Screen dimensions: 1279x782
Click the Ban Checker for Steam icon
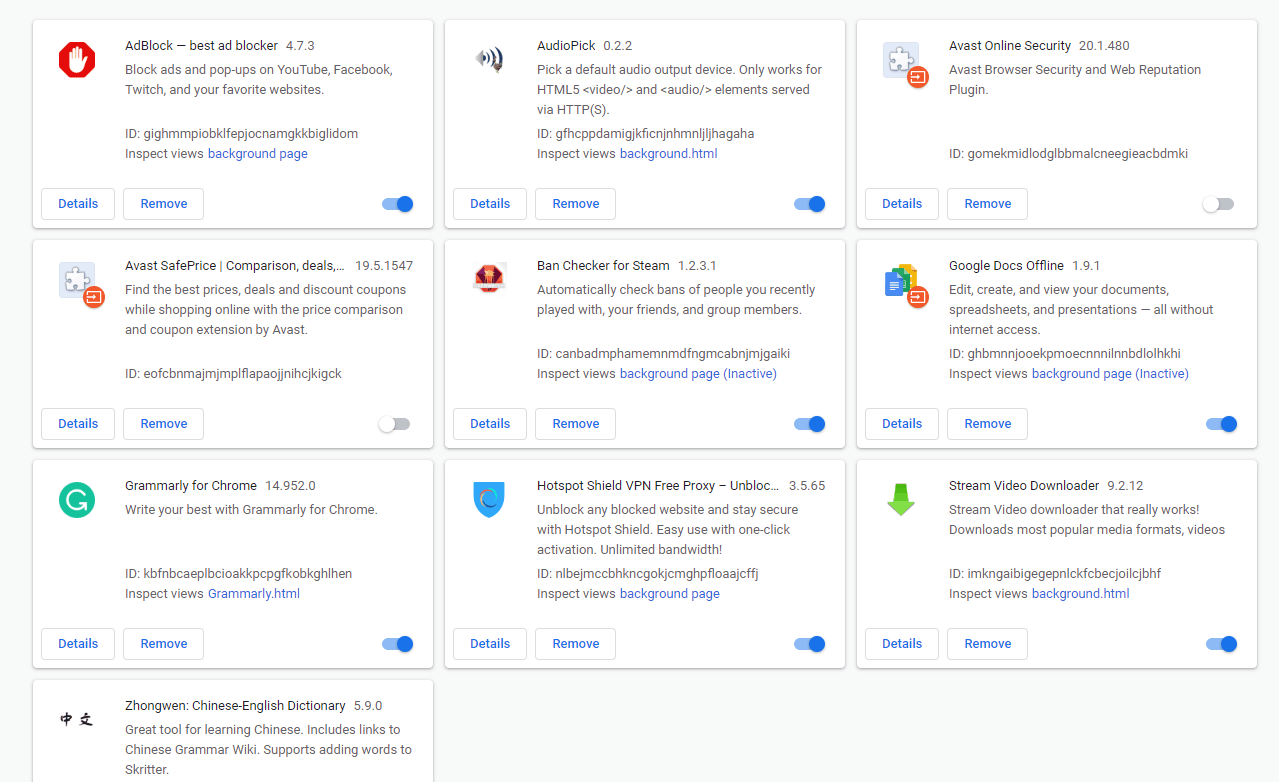[x=488, y=279]
